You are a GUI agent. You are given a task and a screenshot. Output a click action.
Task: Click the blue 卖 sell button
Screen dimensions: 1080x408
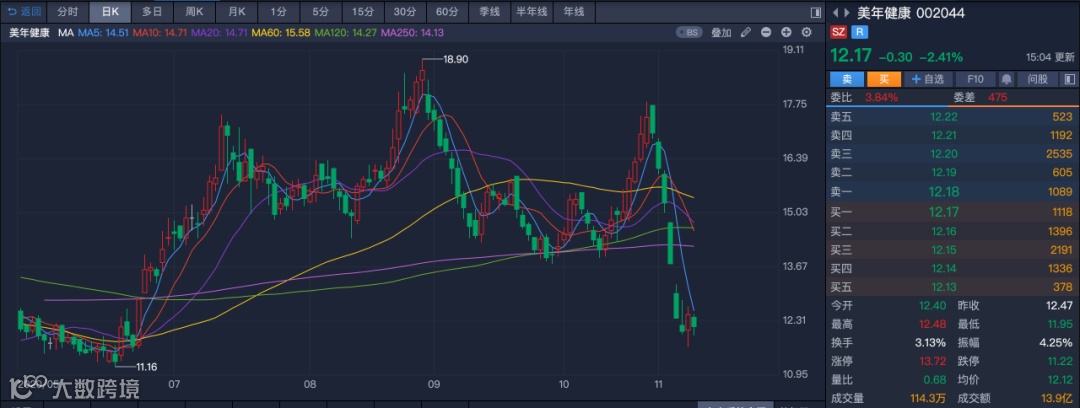(847, 79)
